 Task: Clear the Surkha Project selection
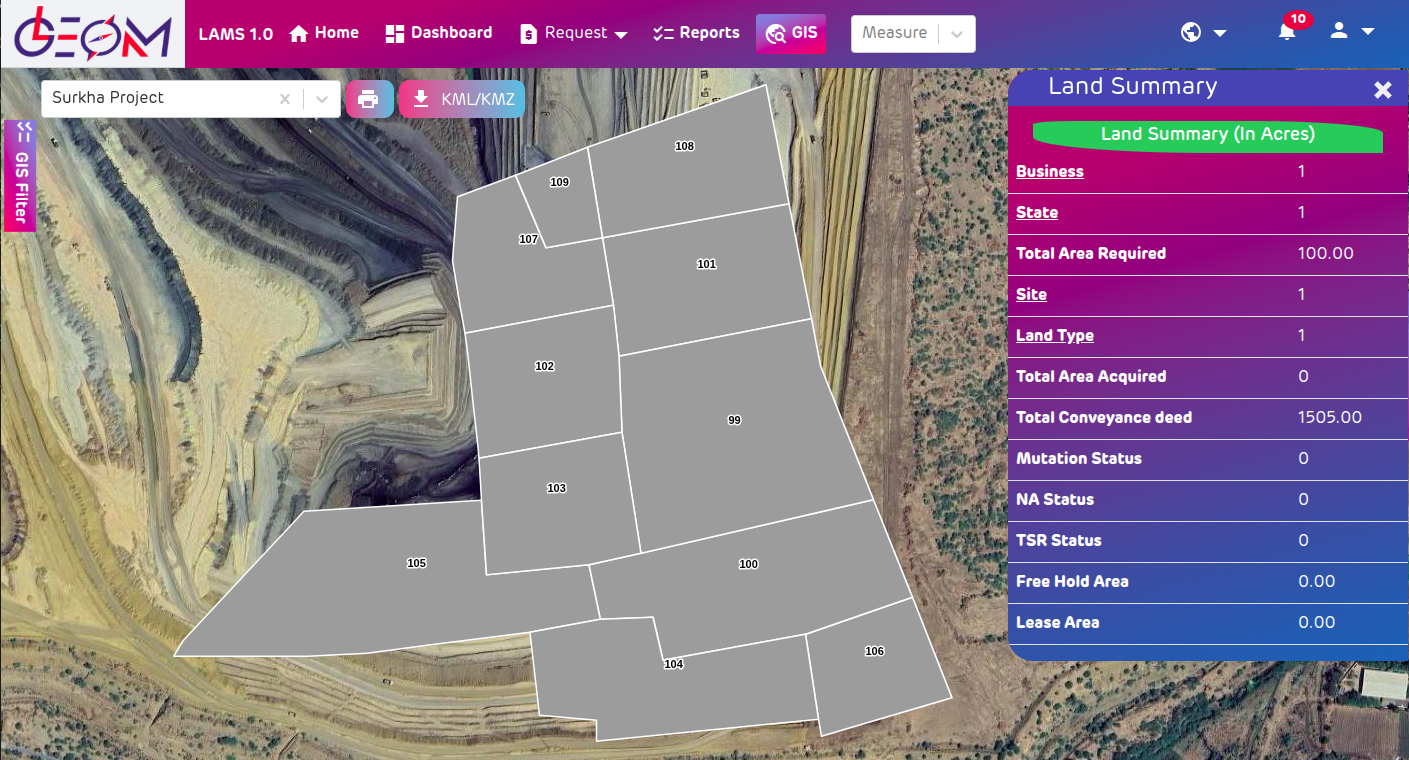[x=285, y=99]
